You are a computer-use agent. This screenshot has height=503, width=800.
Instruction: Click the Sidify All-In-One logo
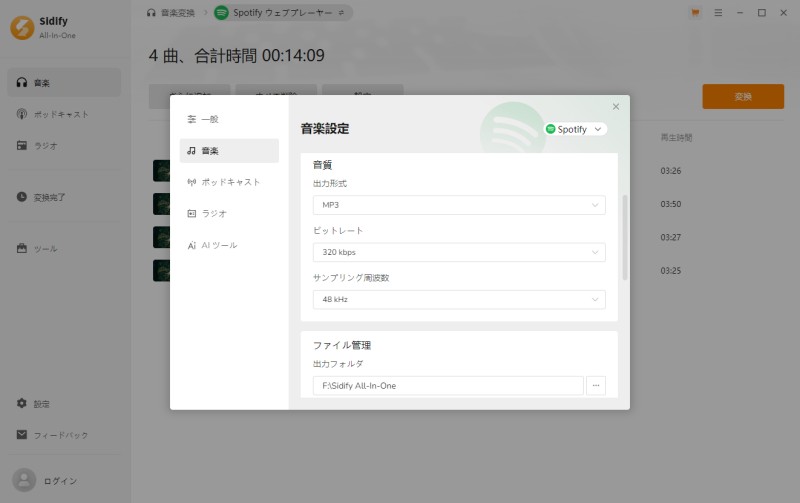22,28
